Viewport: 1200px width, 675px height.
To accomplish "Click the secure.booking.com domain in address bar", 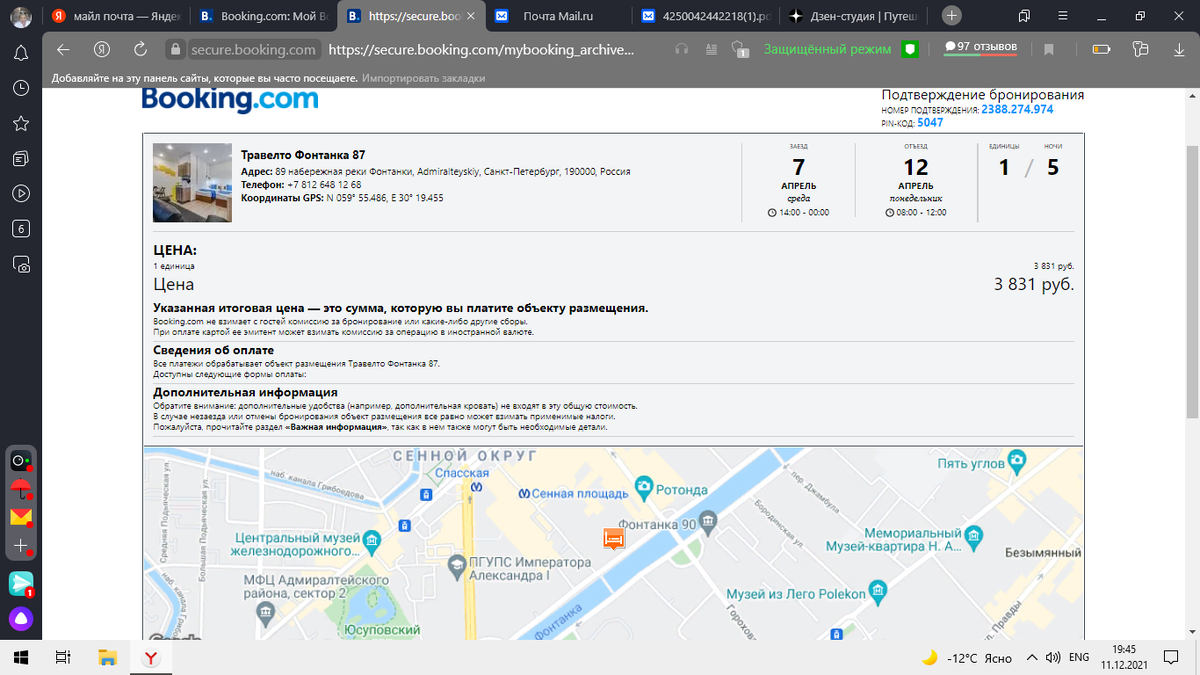I will 253,49.
